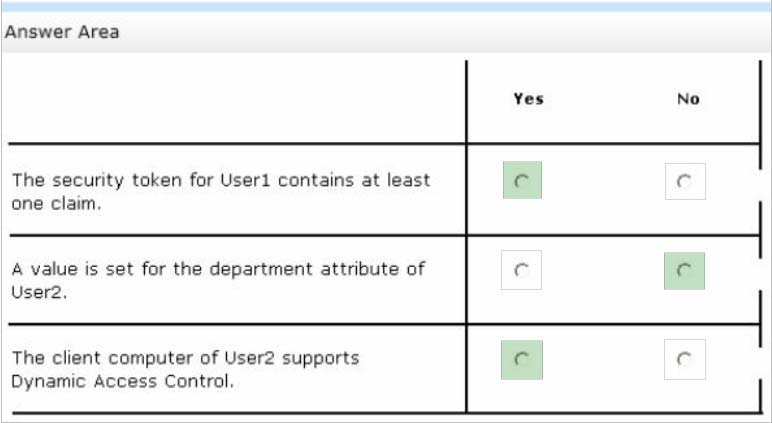
Task: Click the 'User2.' text under department statement
Action: pyautogui.click(x=38, y=293)
